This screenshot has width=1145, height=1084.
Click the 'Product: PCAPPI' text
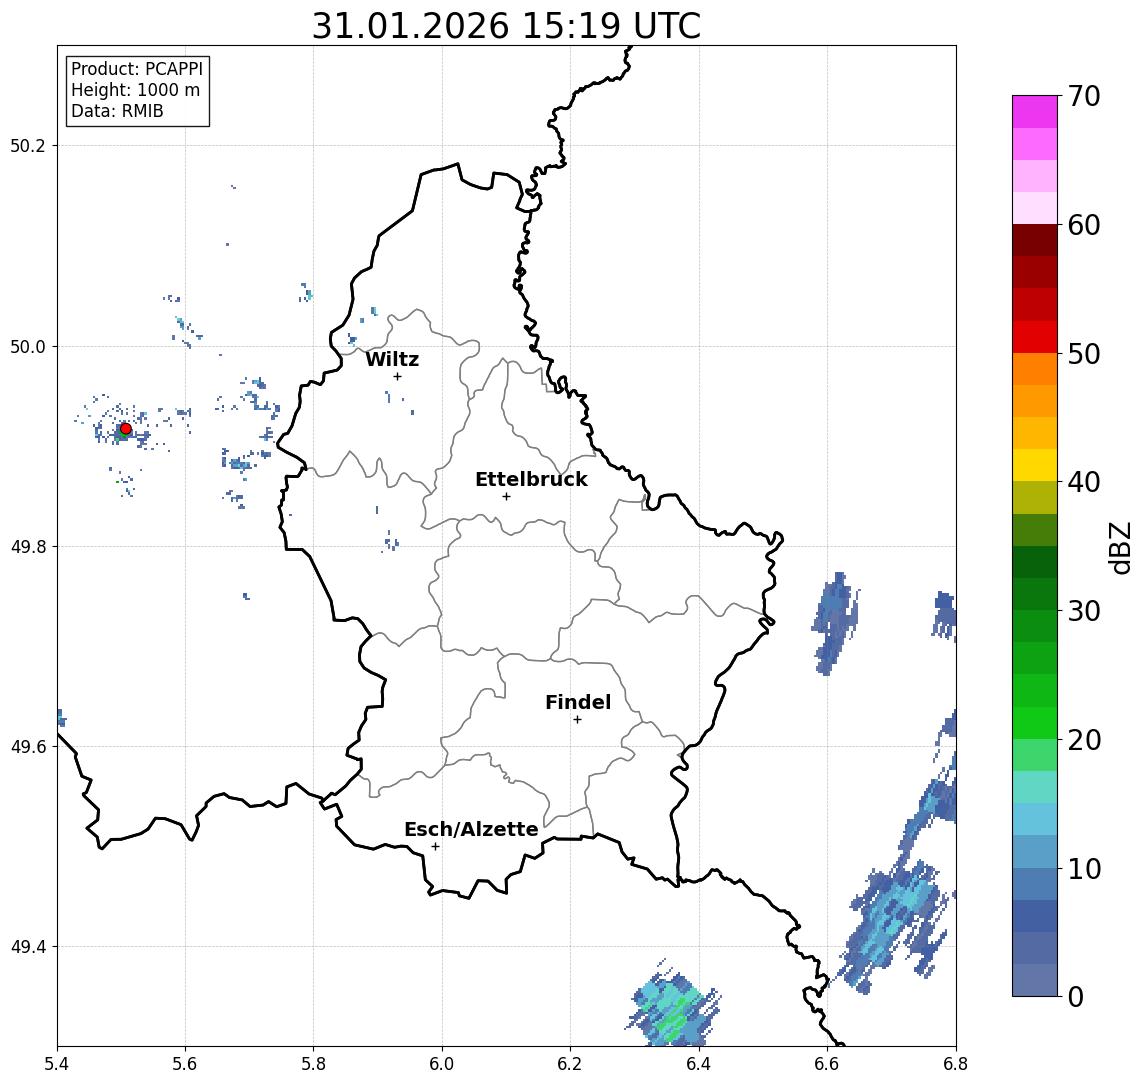pos(137,69)
